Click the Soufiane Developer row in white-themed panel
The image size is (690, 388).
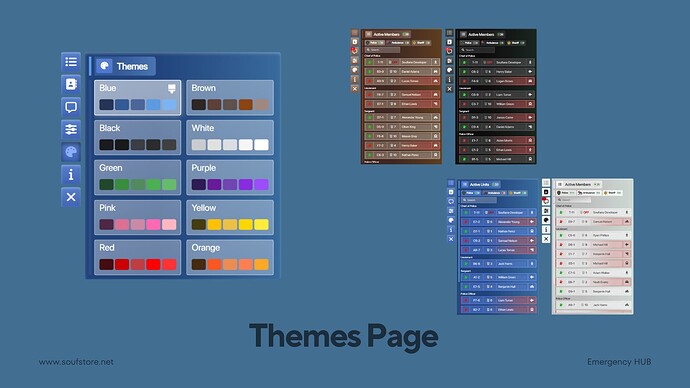(593, 212)
